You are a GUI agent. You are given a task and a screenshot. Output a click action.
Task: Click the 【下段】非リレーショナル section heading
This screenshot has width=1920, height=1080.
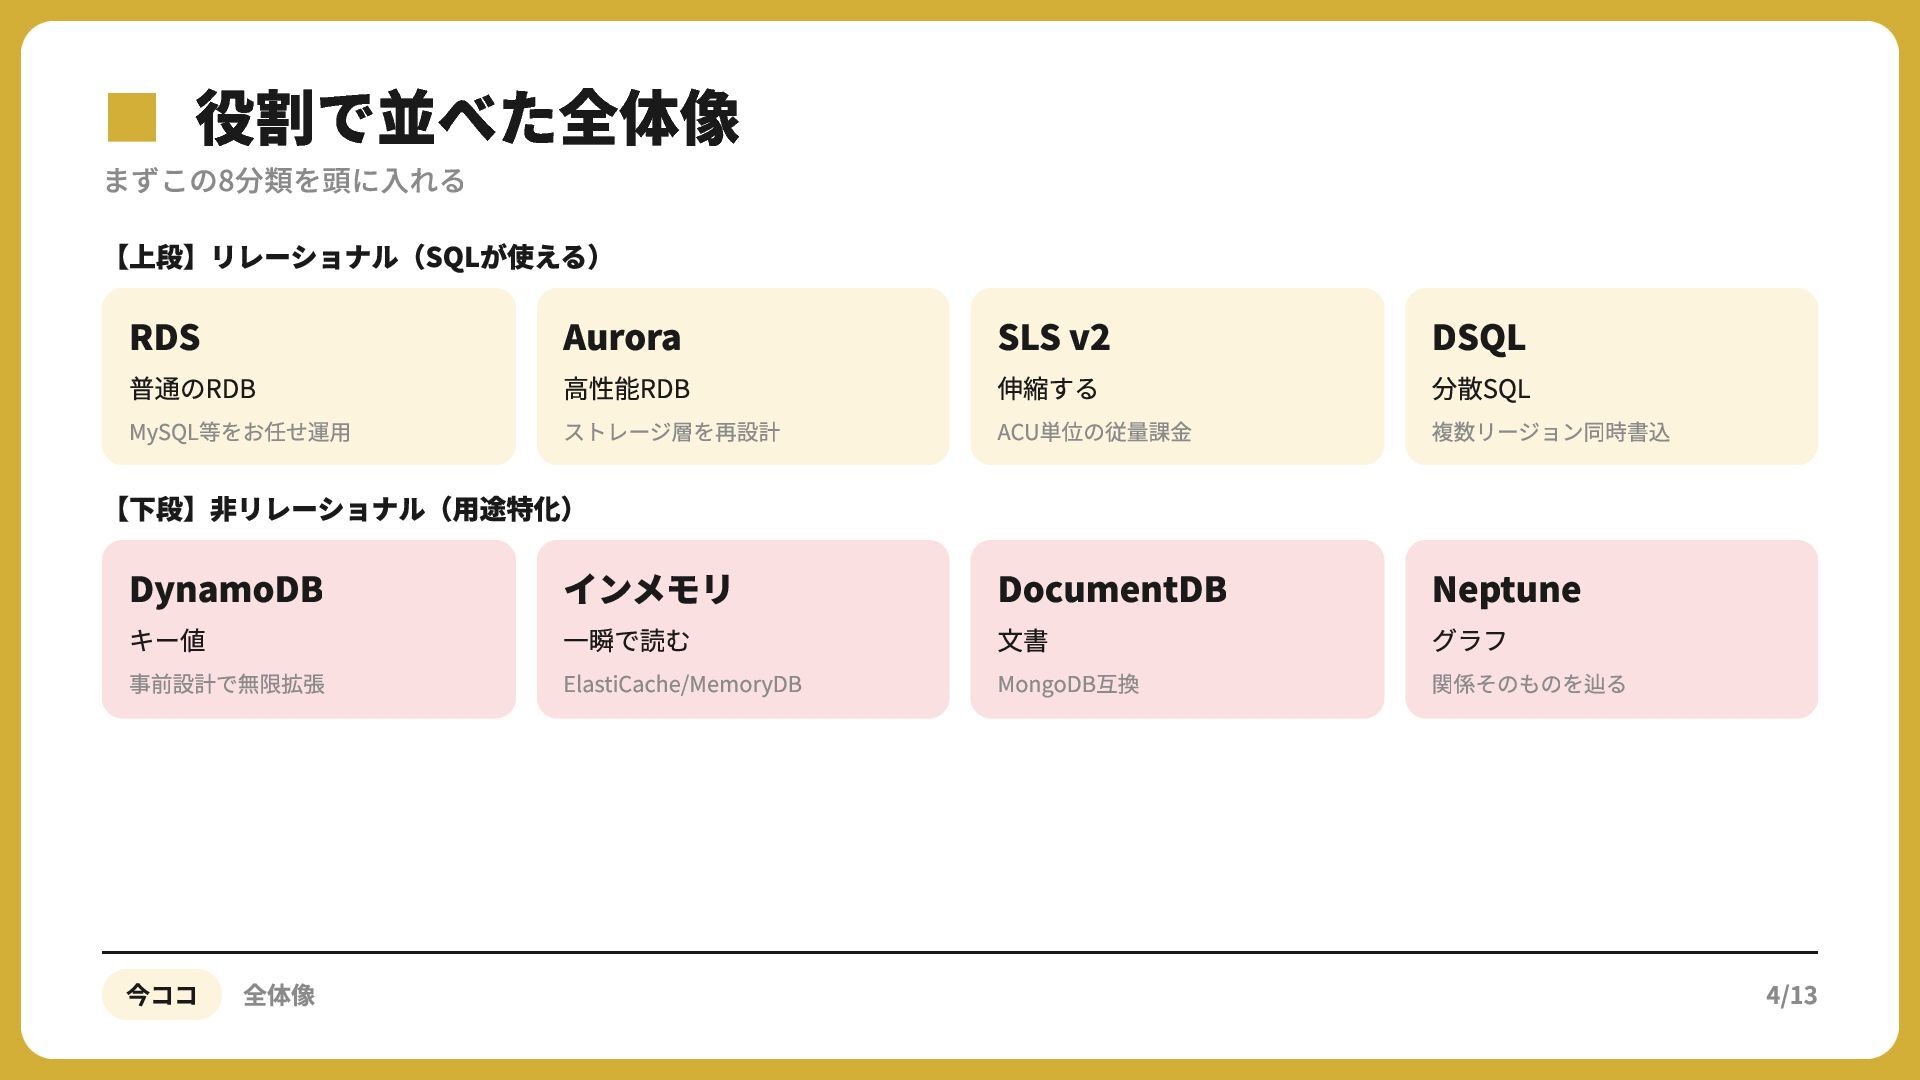tap(341, 509)
